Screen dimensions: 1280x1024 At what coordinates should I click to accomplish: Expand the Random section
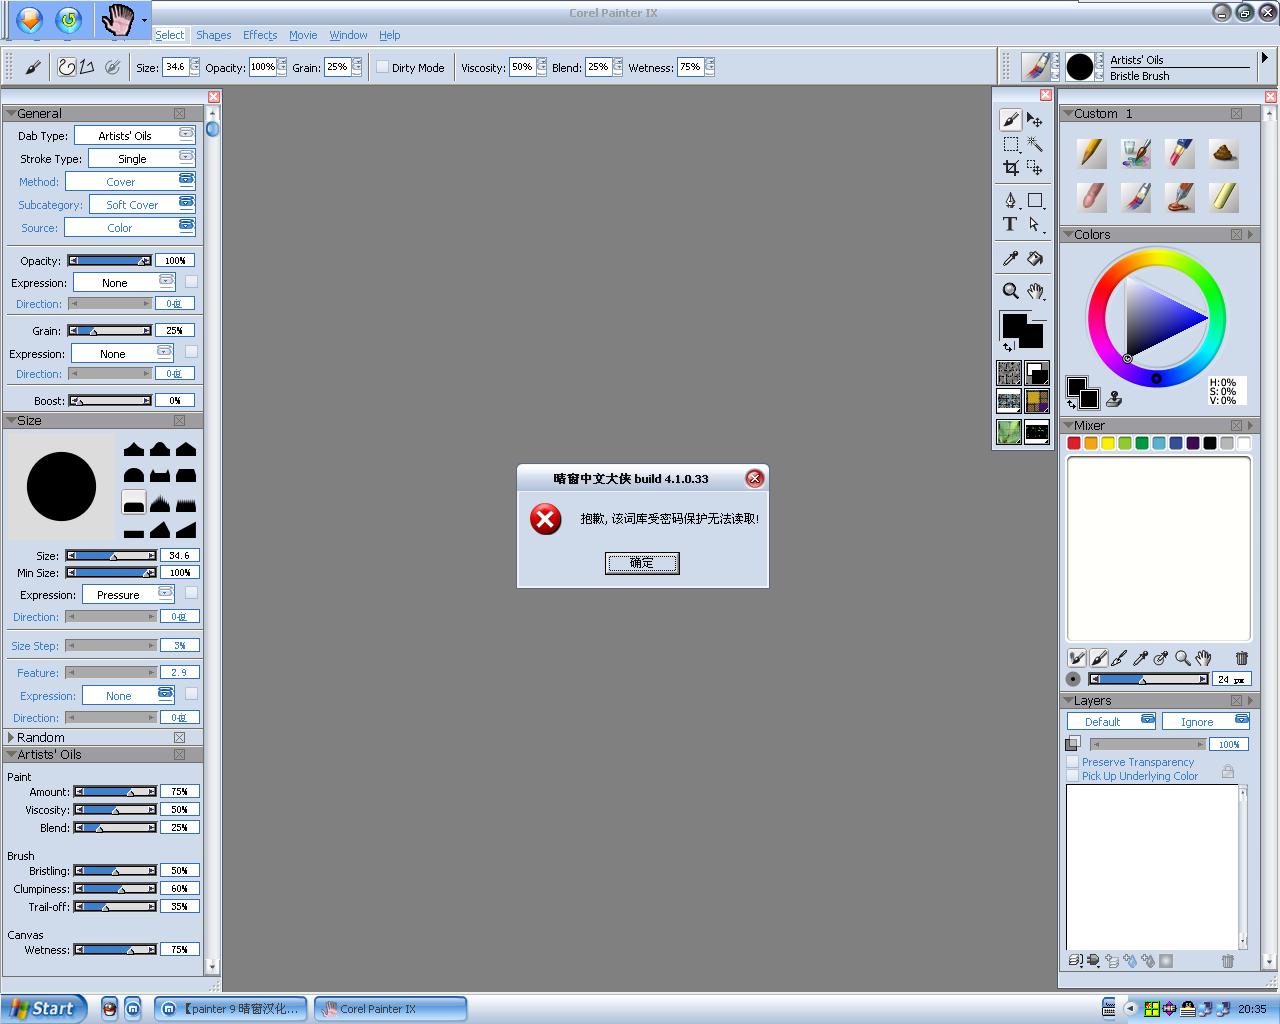tap(11, 737)
